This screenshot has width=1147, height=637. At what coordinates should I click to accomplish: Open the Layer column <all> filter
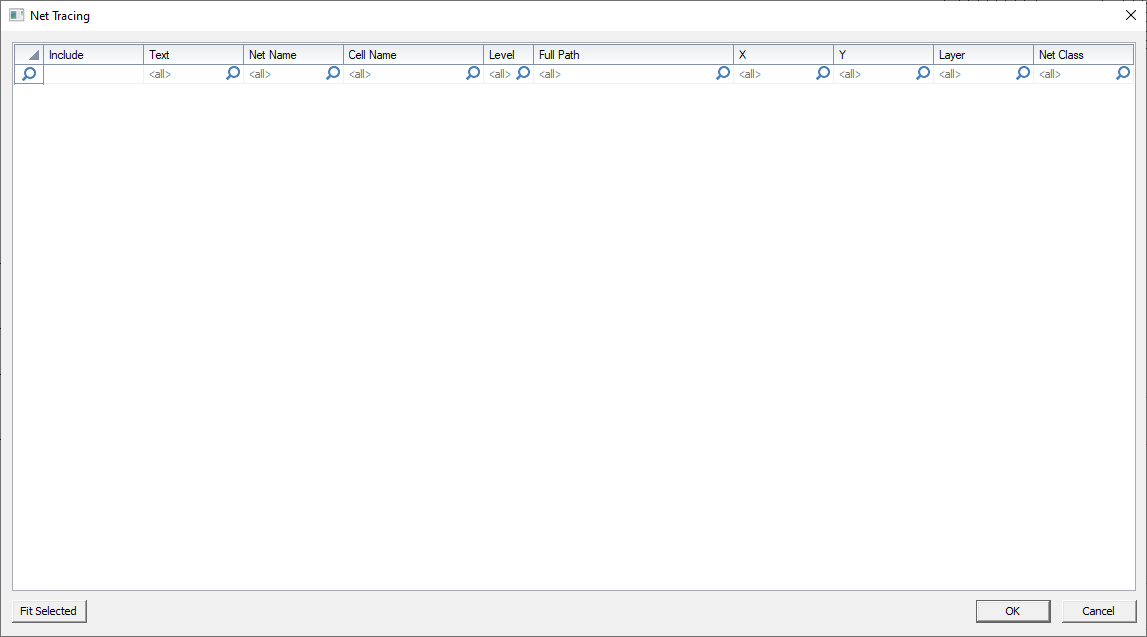(x=948, y=73)
